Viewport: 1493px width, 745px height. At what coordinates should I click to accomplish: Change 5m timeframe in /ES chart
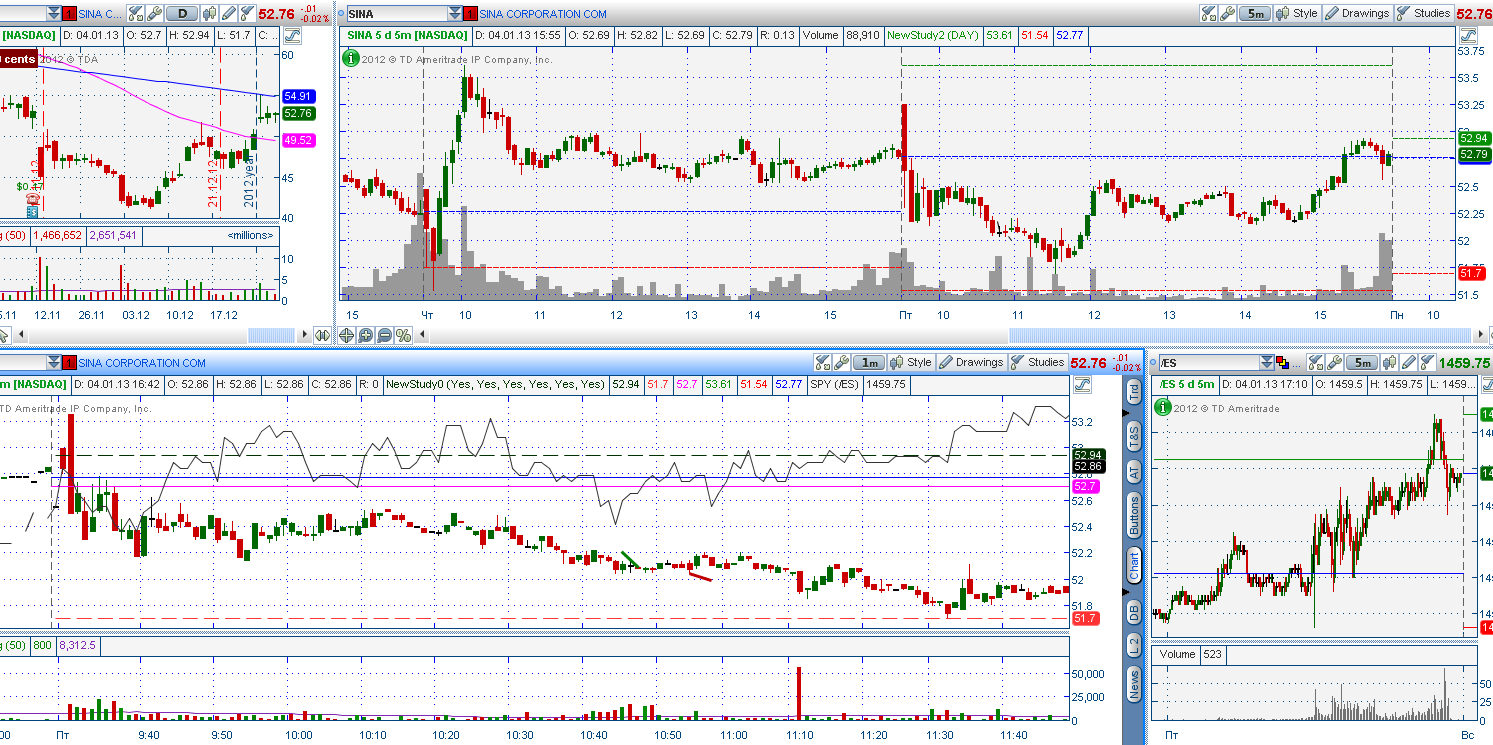click(x=1362, y=363)
